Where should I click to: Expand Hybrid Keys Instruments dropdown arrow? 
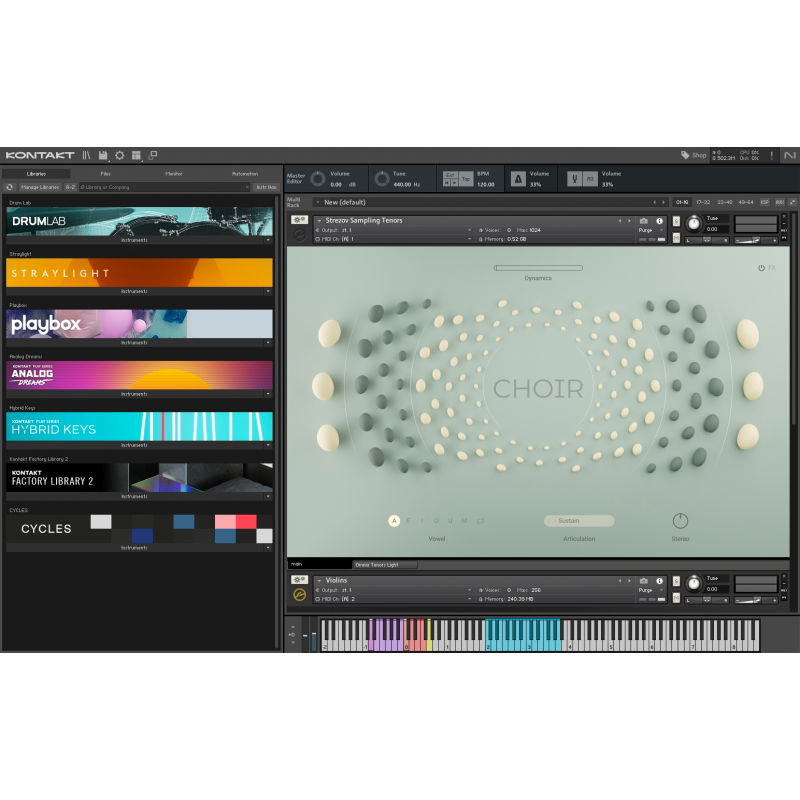pyautogui.click(x=268, y=445)
